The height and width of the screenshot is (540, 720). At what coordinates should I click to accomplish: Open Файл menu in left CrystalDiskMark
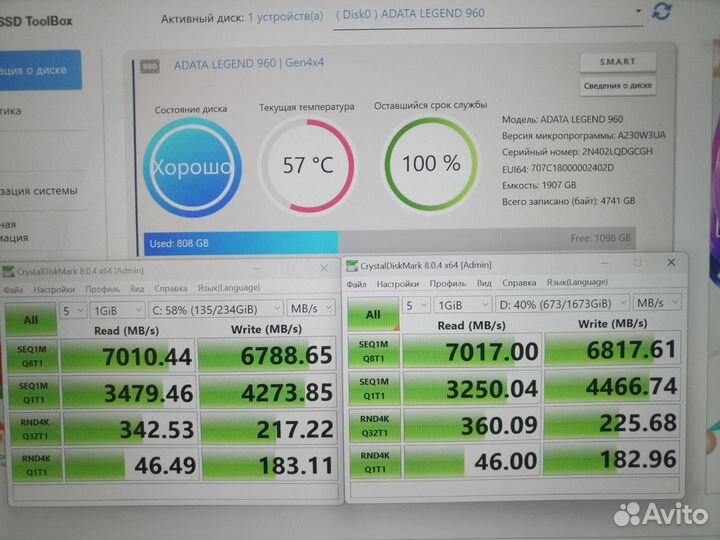click(13, 290)
